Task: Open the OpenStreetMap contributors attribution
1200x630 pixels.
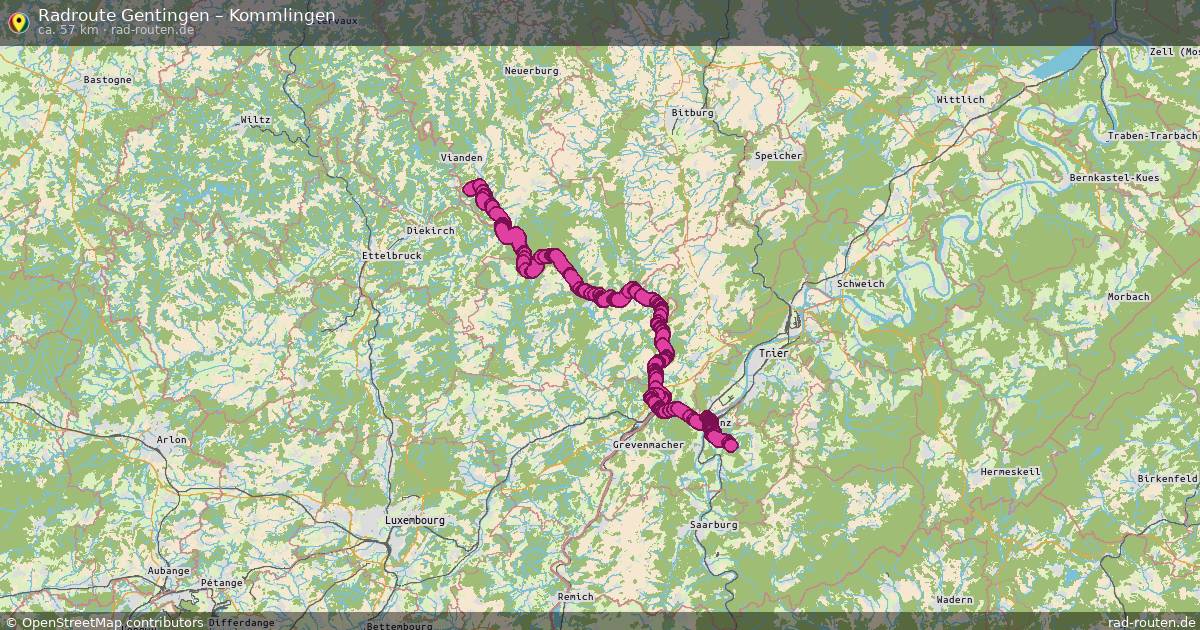Action: 112,622
